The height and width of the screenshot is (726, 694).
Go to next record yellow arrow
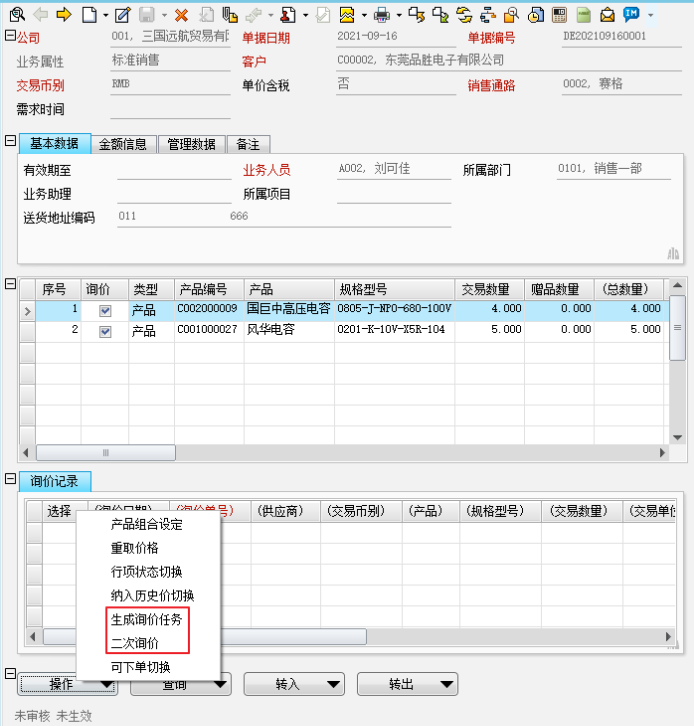click(x=64, y=15)
